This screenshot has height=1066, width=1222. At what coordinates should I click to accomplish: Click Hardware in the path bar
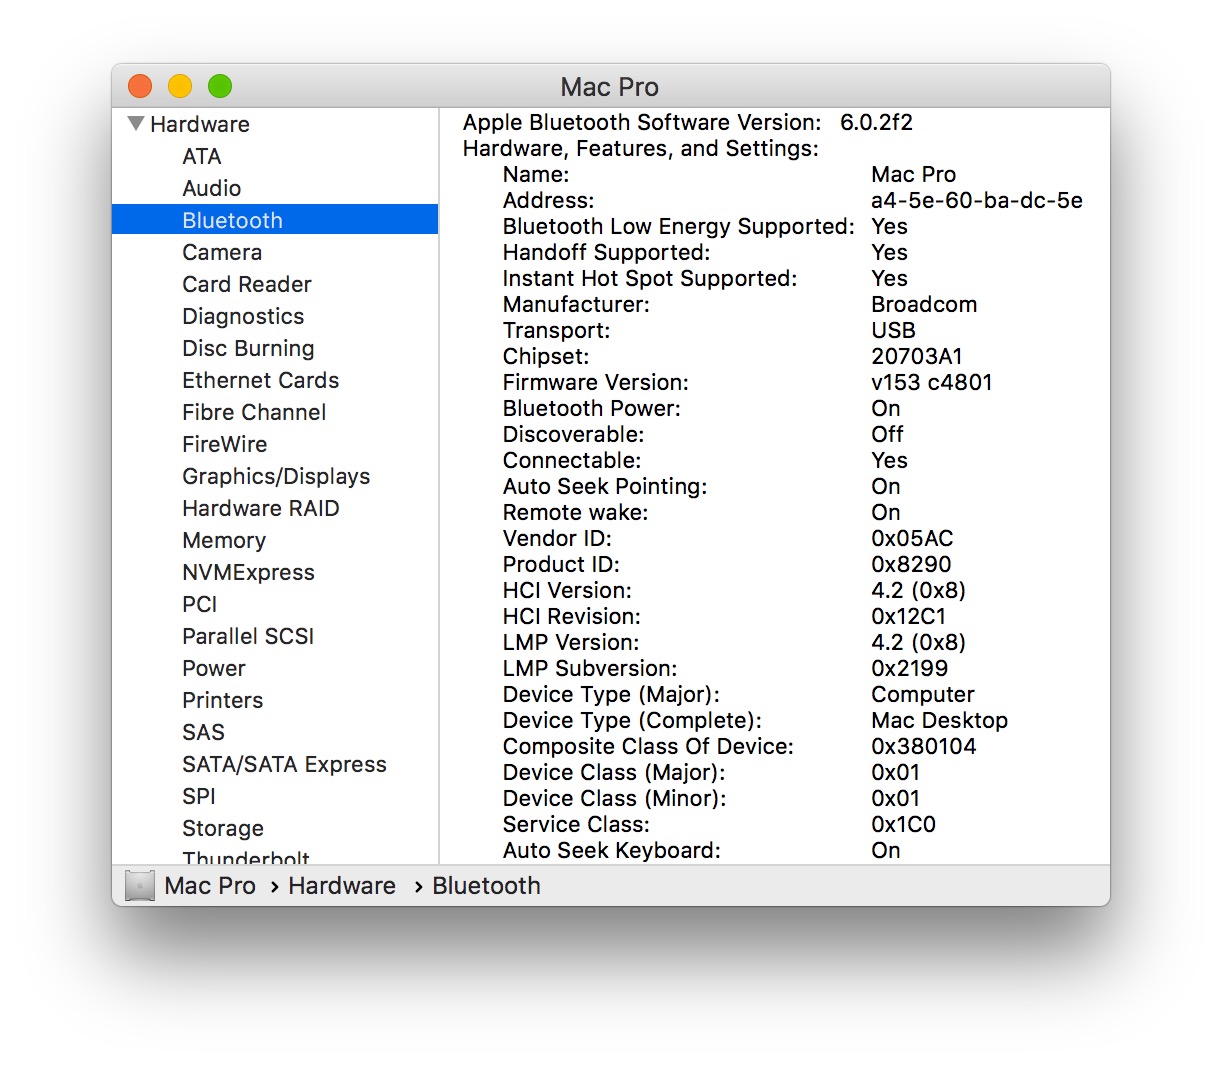click(x=342, y=886)
